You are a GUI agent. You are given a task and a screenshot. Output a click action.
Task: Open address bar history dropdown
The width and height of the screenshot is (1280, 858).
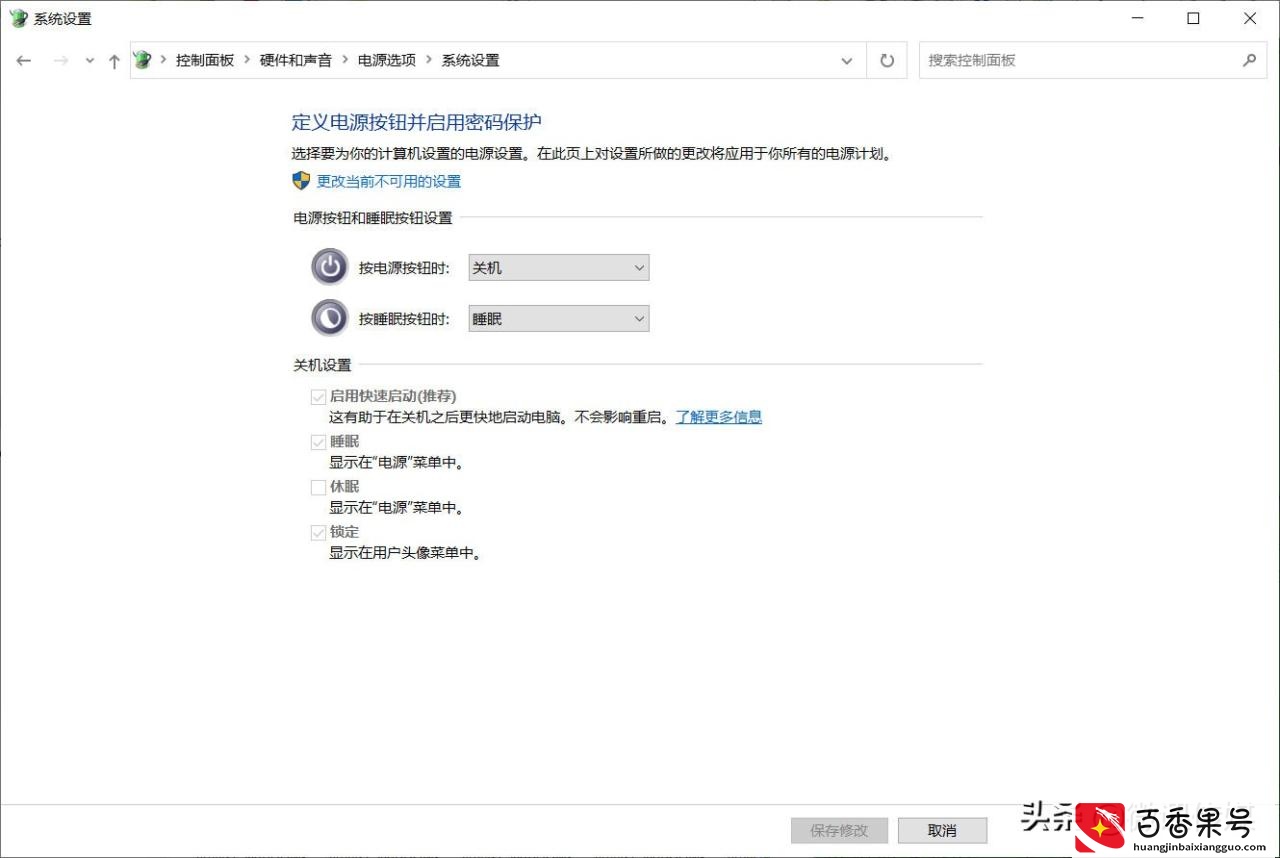tap(847, 61)
